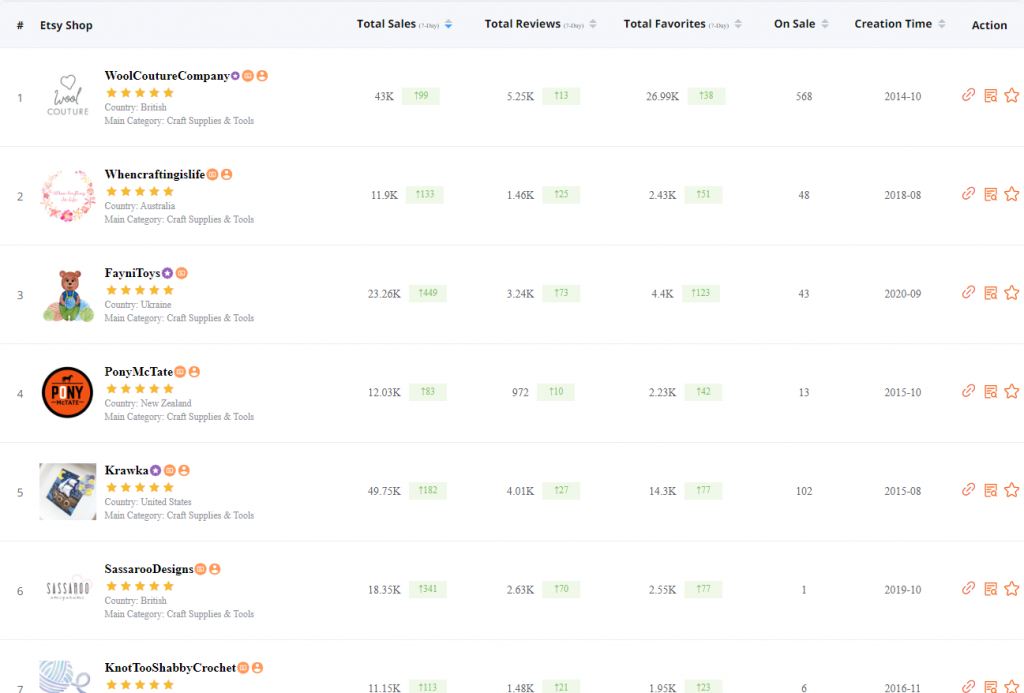Open details icon for Krawka shop
Screen dimensions: 1024x693
990,490
